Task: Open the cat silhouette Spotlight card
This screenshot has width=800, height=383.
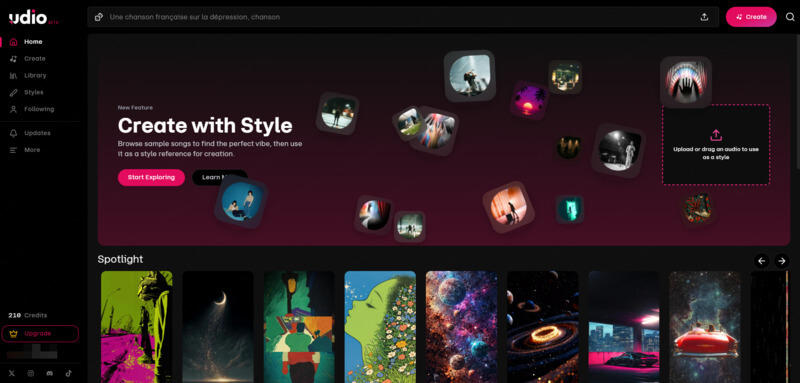Action: (x=137, y=327)
